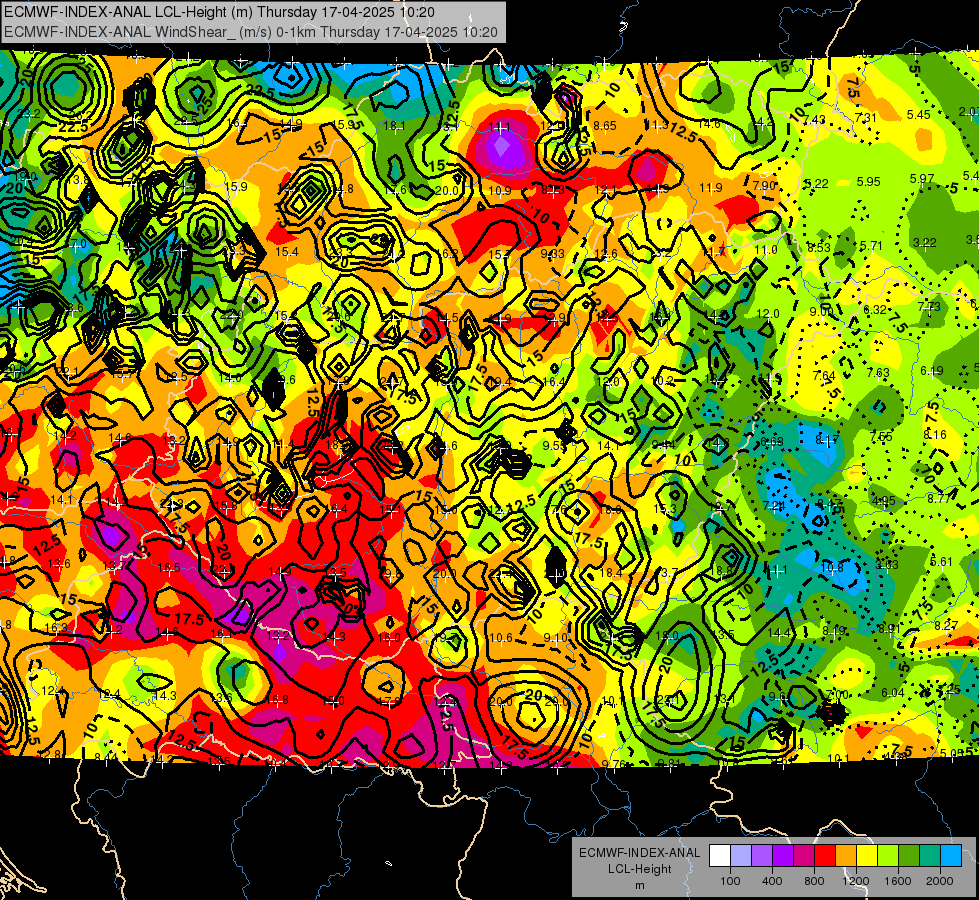Click the 5.45 wind shear value
Image resolution: width=979 pixels, height=900 pixels.
click(918, 114)
